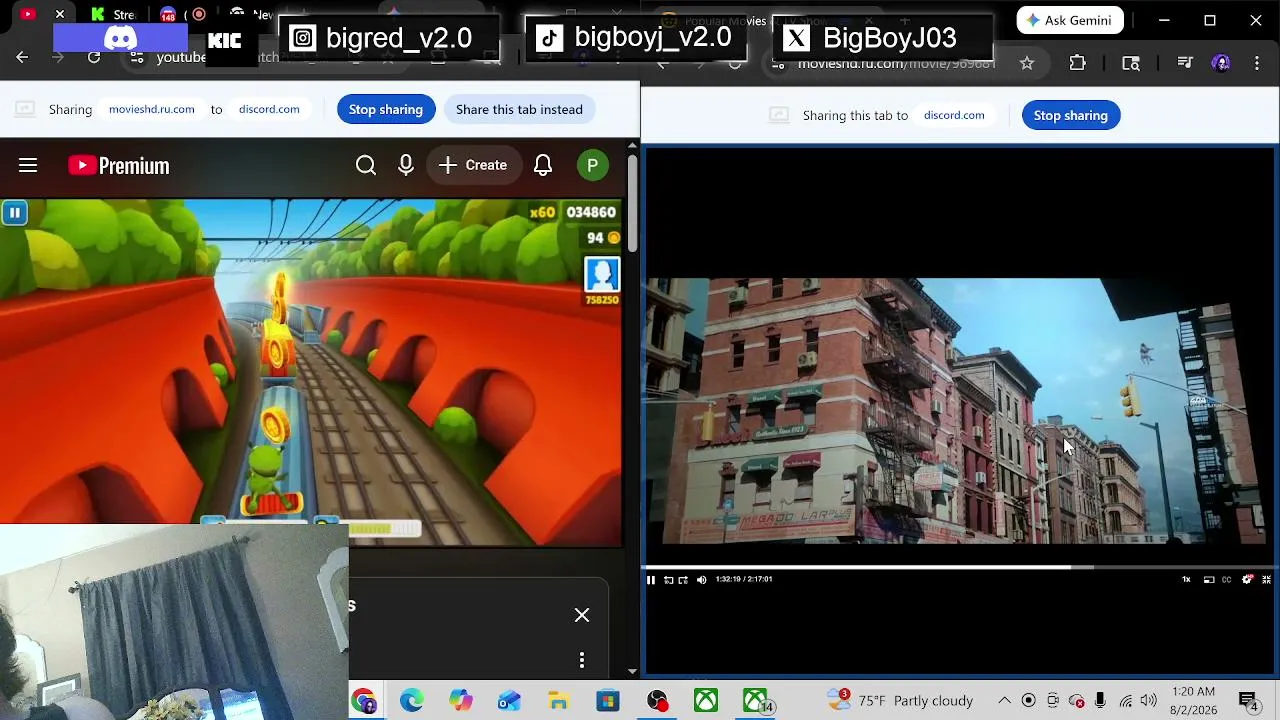Open YouTube search
The image size is (1280, 720).
[x=366, y=165]
